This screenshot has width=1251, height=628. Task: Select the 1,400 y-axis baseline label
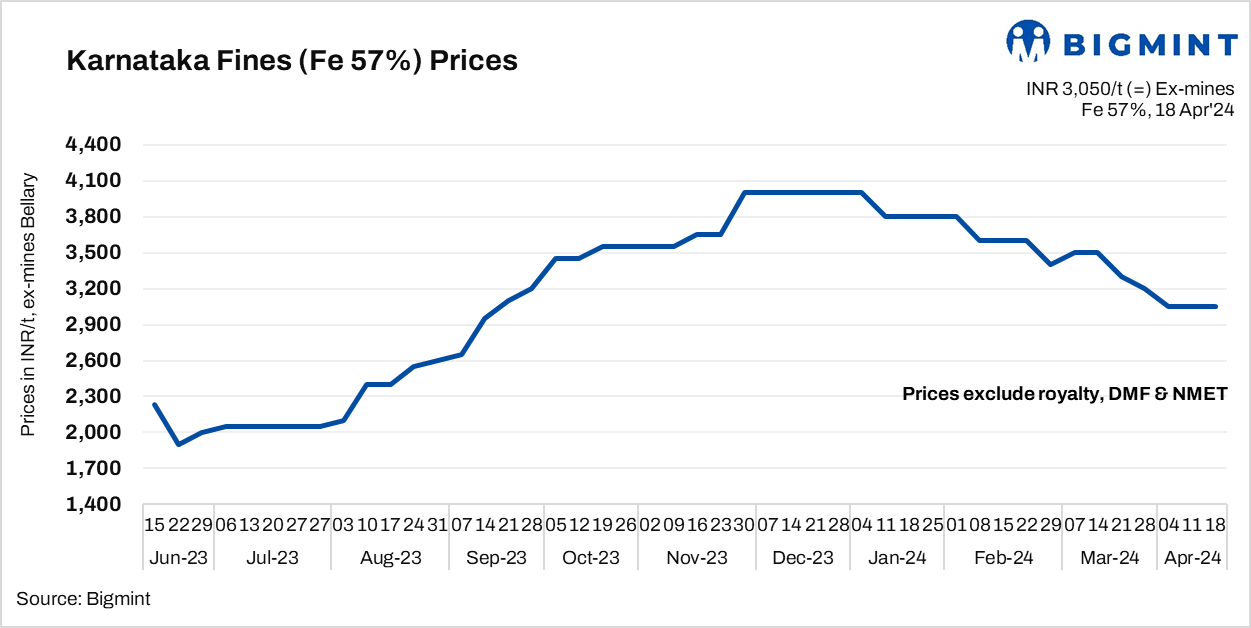coord(92,505)
